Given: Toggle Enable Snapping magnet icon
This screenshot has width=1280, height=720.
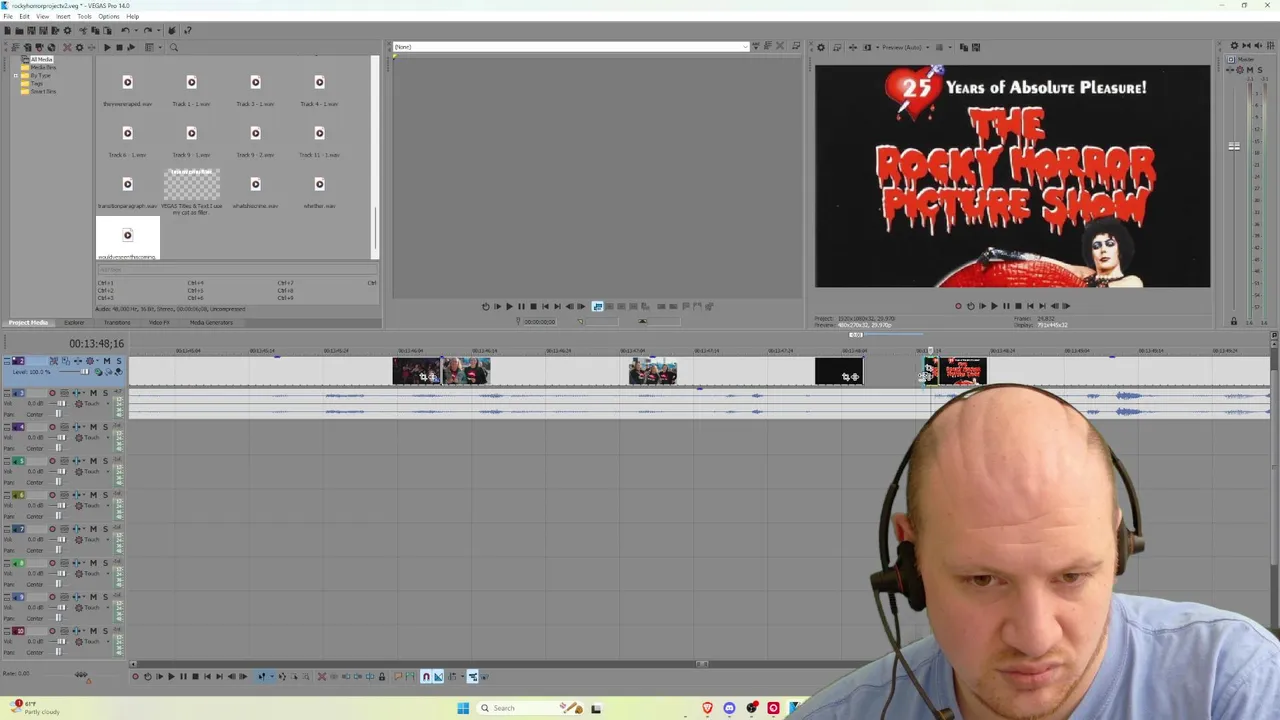Looking at the screenshot, I should pyautogui.click(x=426, y=677).
